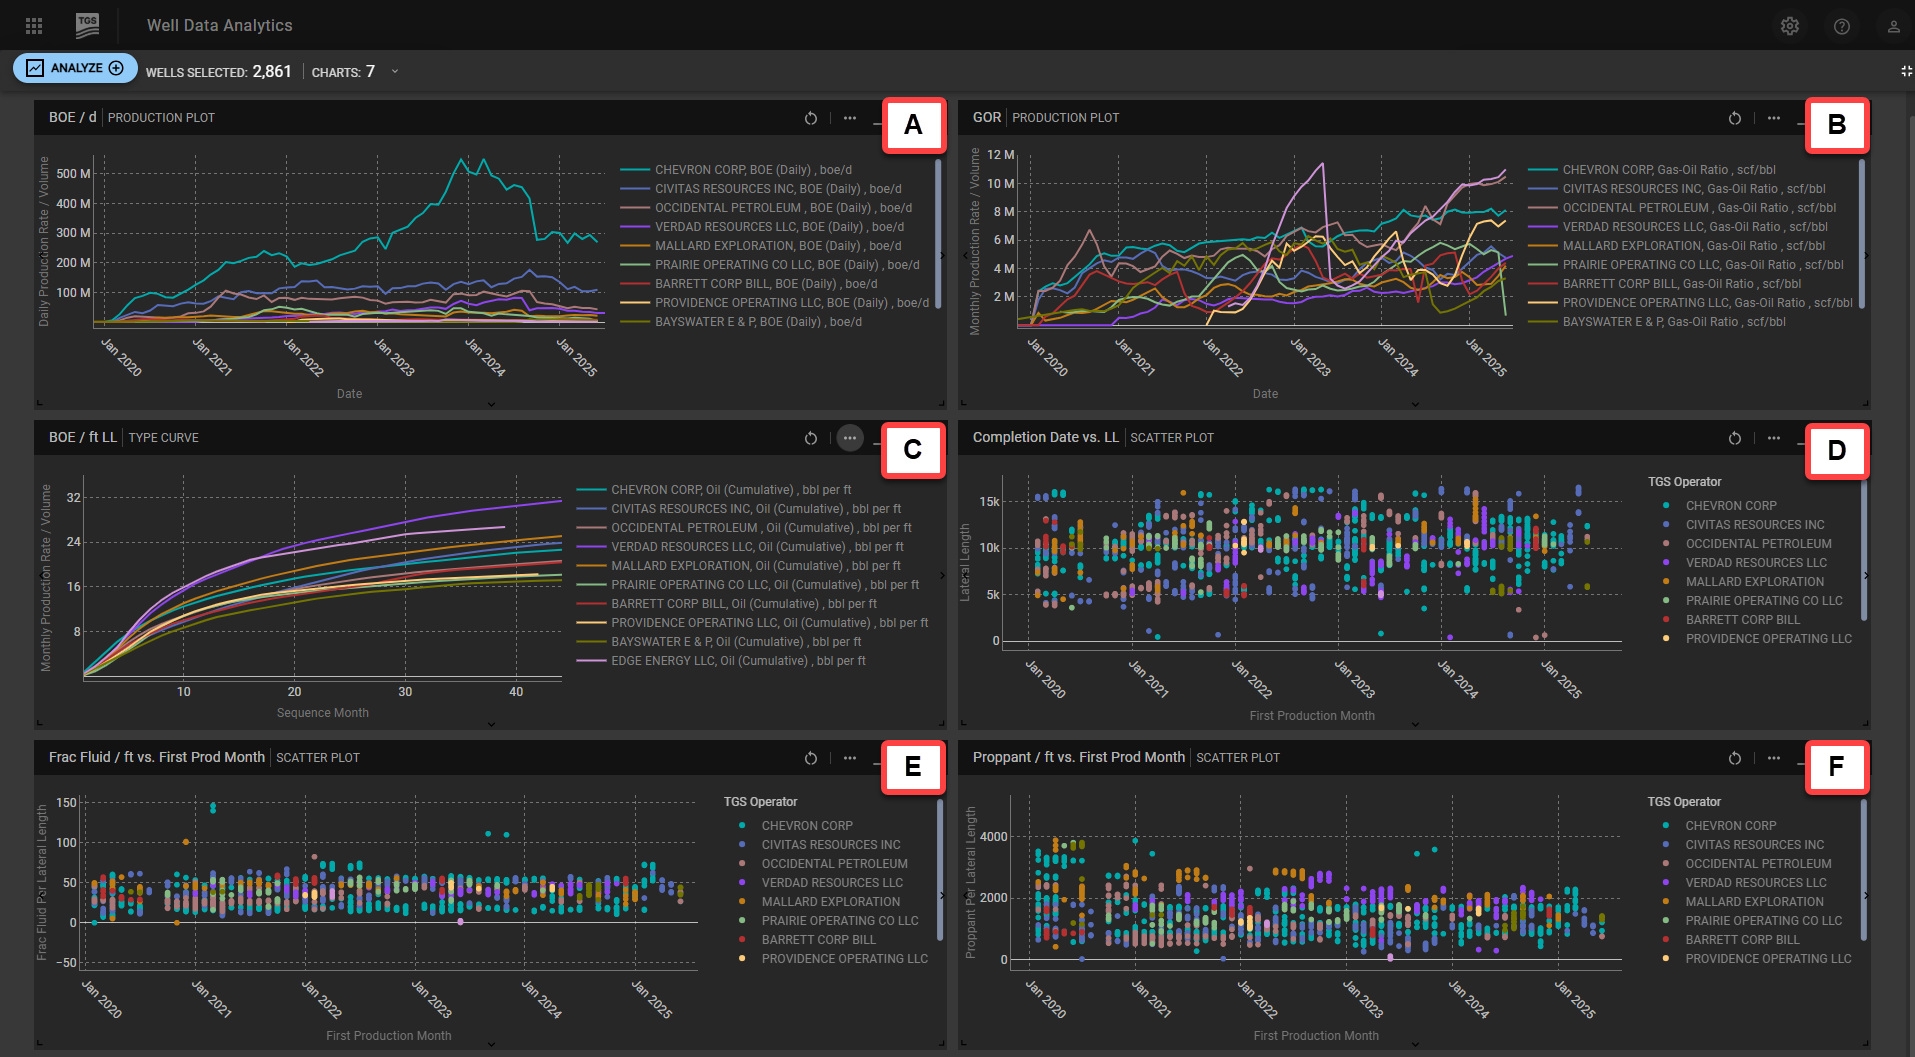Open more options for GOR production plot
This screenshot has width=1915, height=1057.
[1773, 118]
